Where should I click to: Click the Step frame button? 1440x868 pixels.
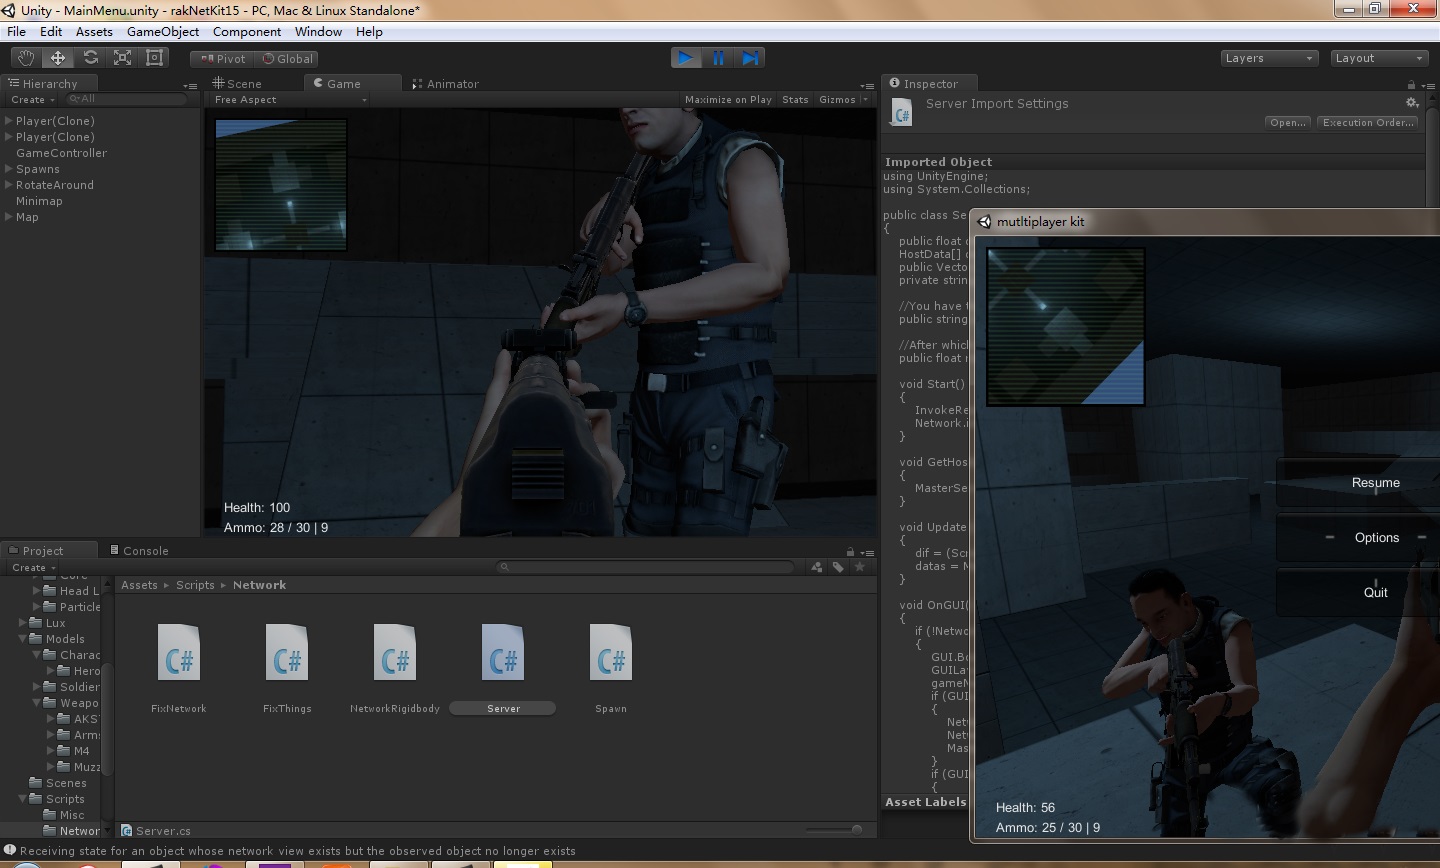pyautogui.click(x=750, y=58)
